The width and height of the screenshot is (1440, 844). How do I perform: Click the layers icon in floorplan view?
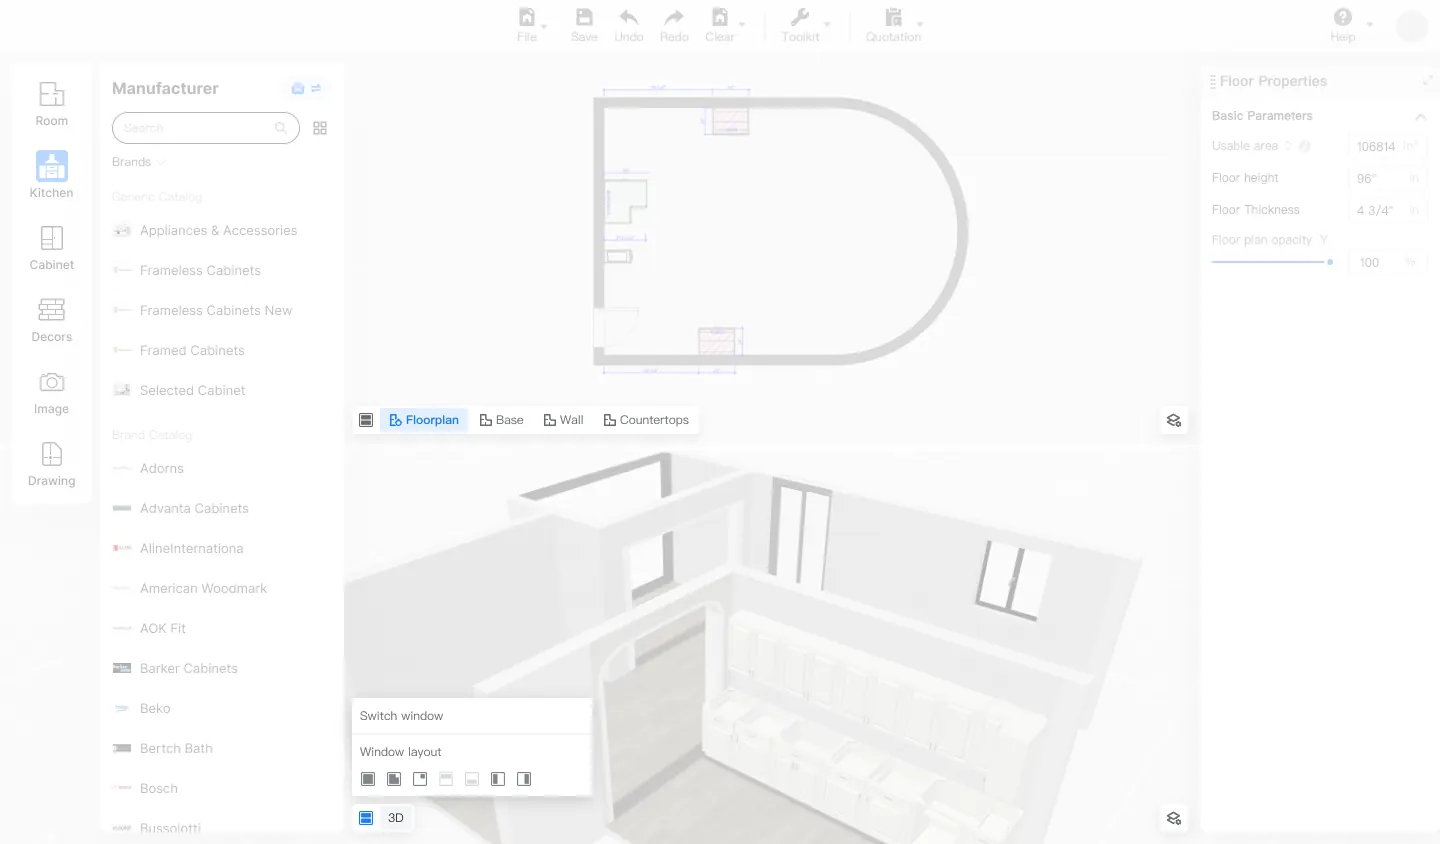pos(1174,421)
